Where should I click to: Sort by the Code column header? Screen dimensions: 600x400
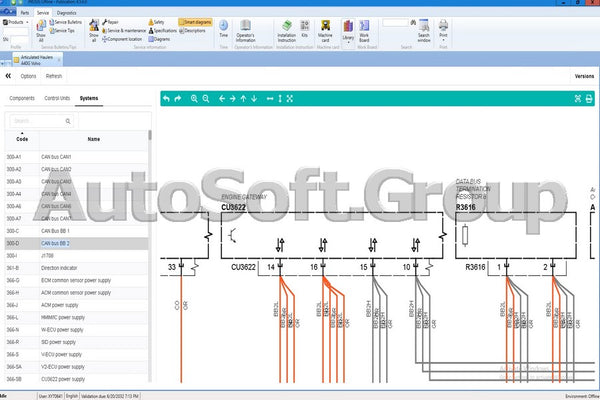(x=22, y=139)
